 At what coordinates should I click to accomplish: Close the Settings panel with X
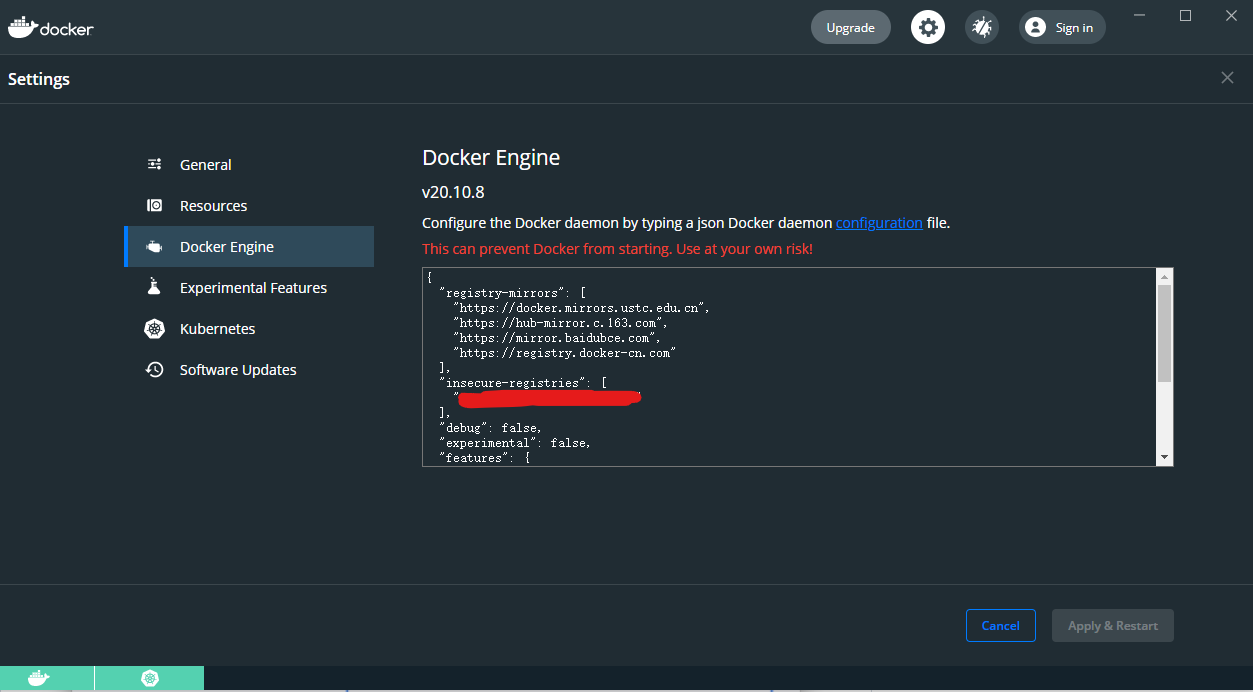(x=1227, y=78)
